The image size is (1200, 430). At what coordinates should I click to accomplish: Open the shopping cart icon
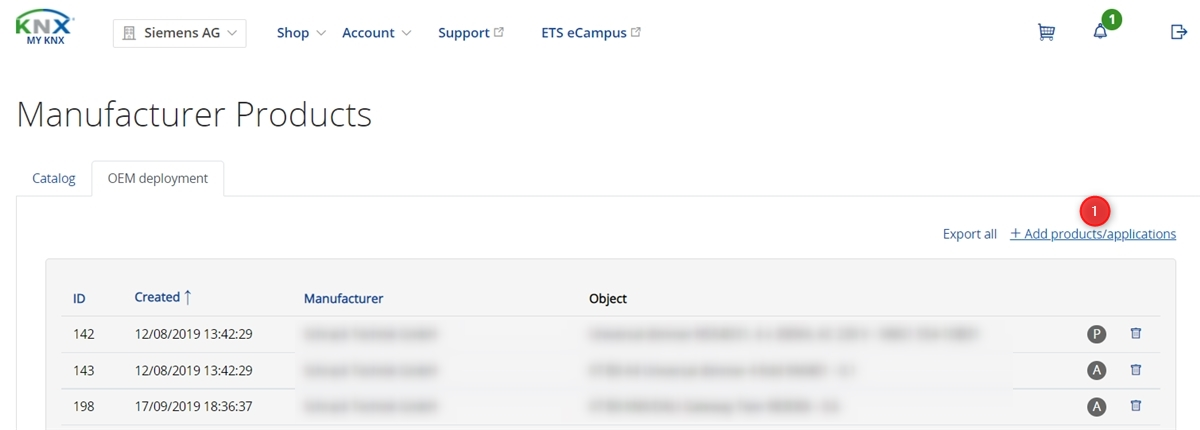1046,32
